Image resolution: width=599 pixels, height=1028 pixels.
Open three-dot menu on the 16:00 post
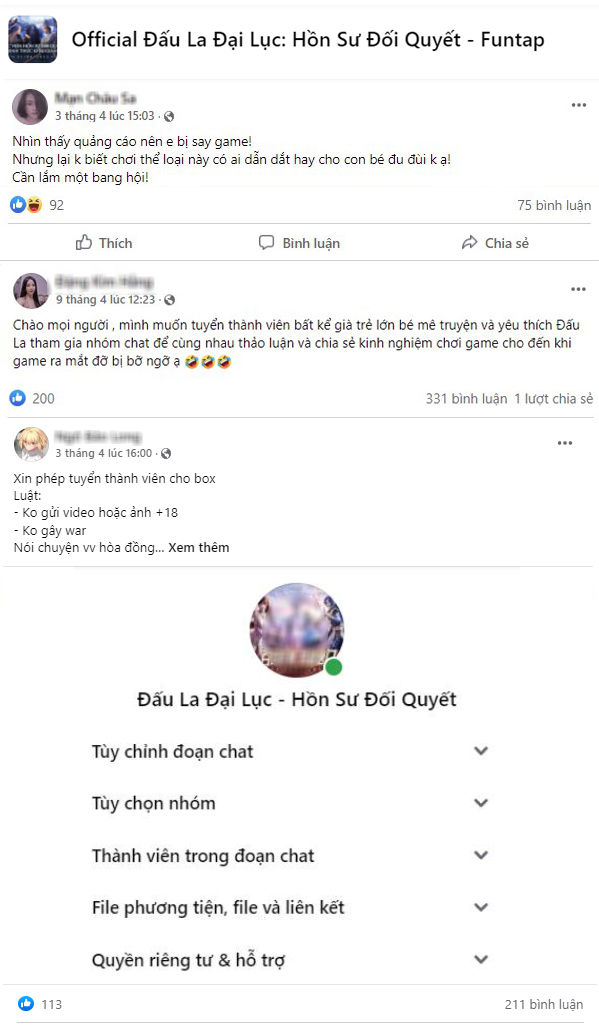[565, 443]
